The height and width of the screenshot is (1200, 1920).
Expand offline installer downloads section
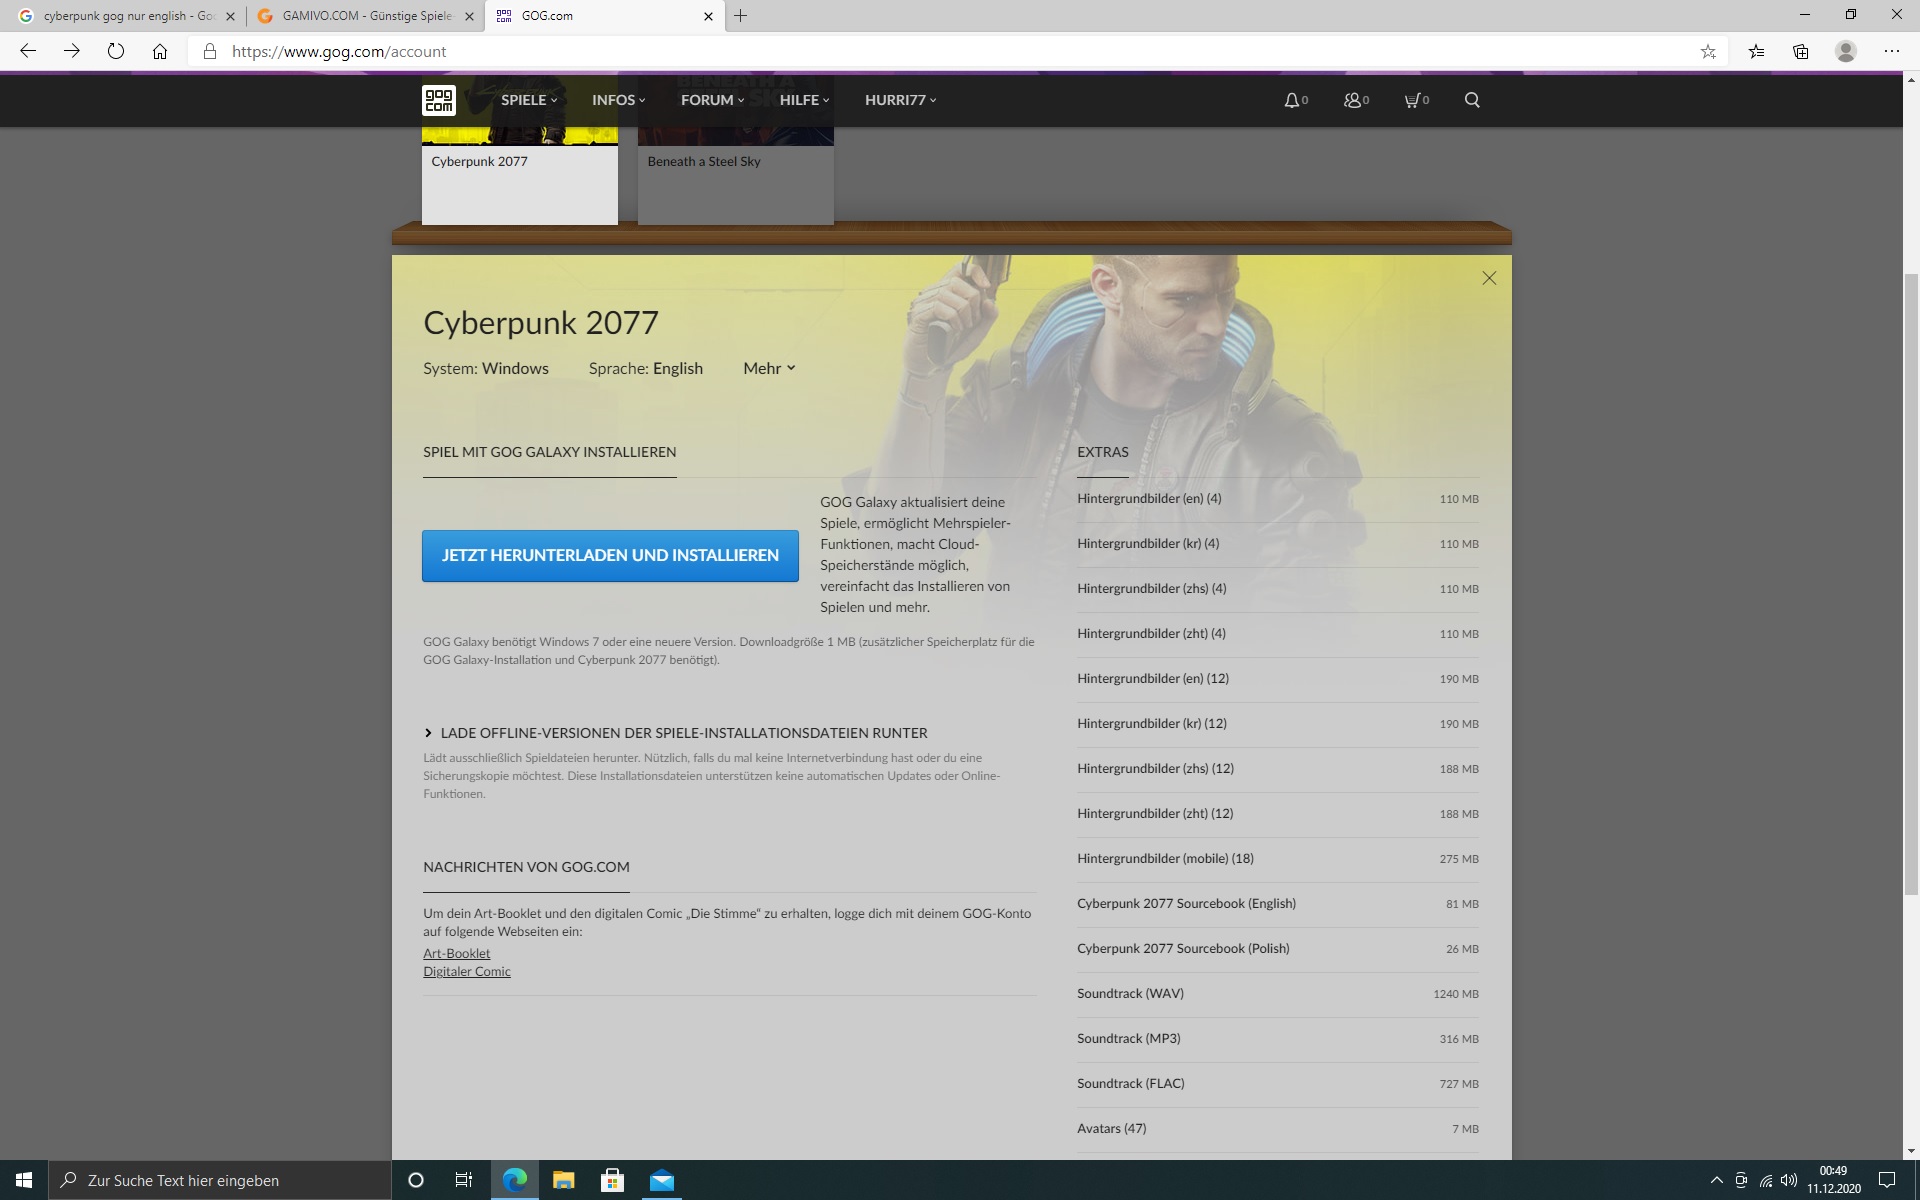point(676,733)
